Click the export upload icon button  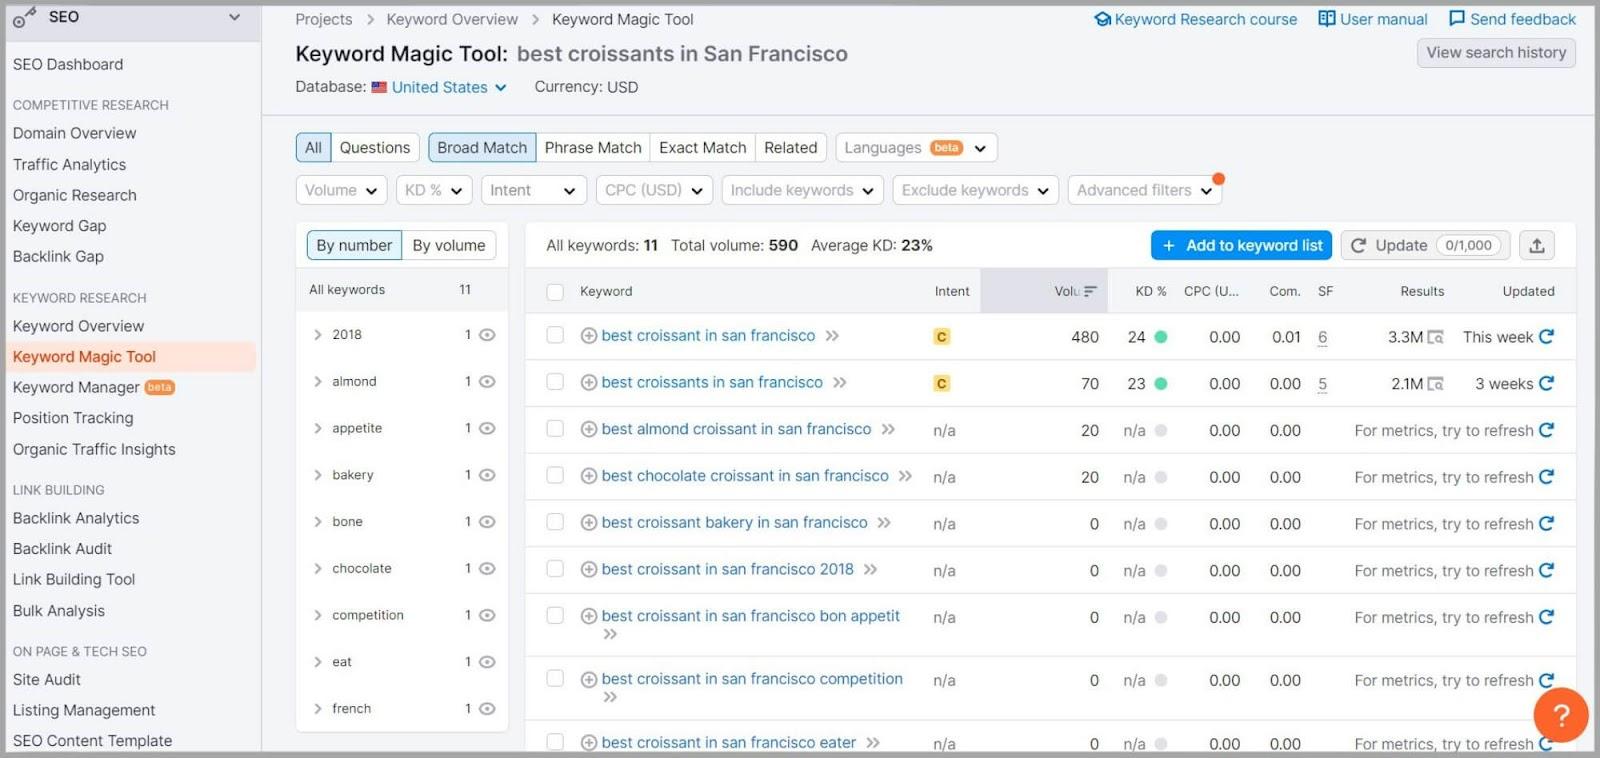(x=1537, y=246)
